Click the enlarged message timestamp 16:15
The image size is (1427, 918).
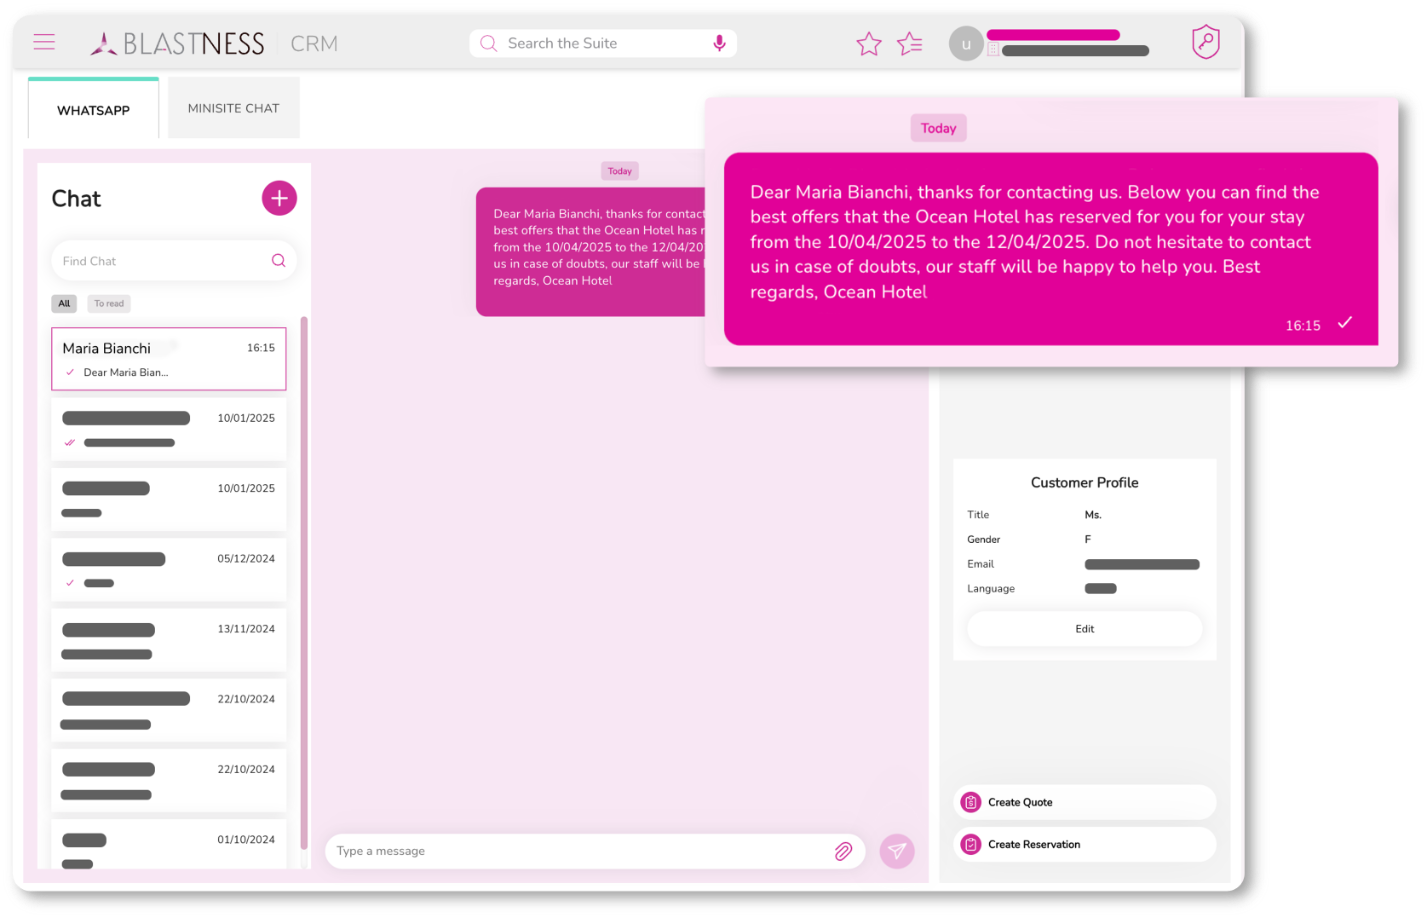coord(1303,325)
